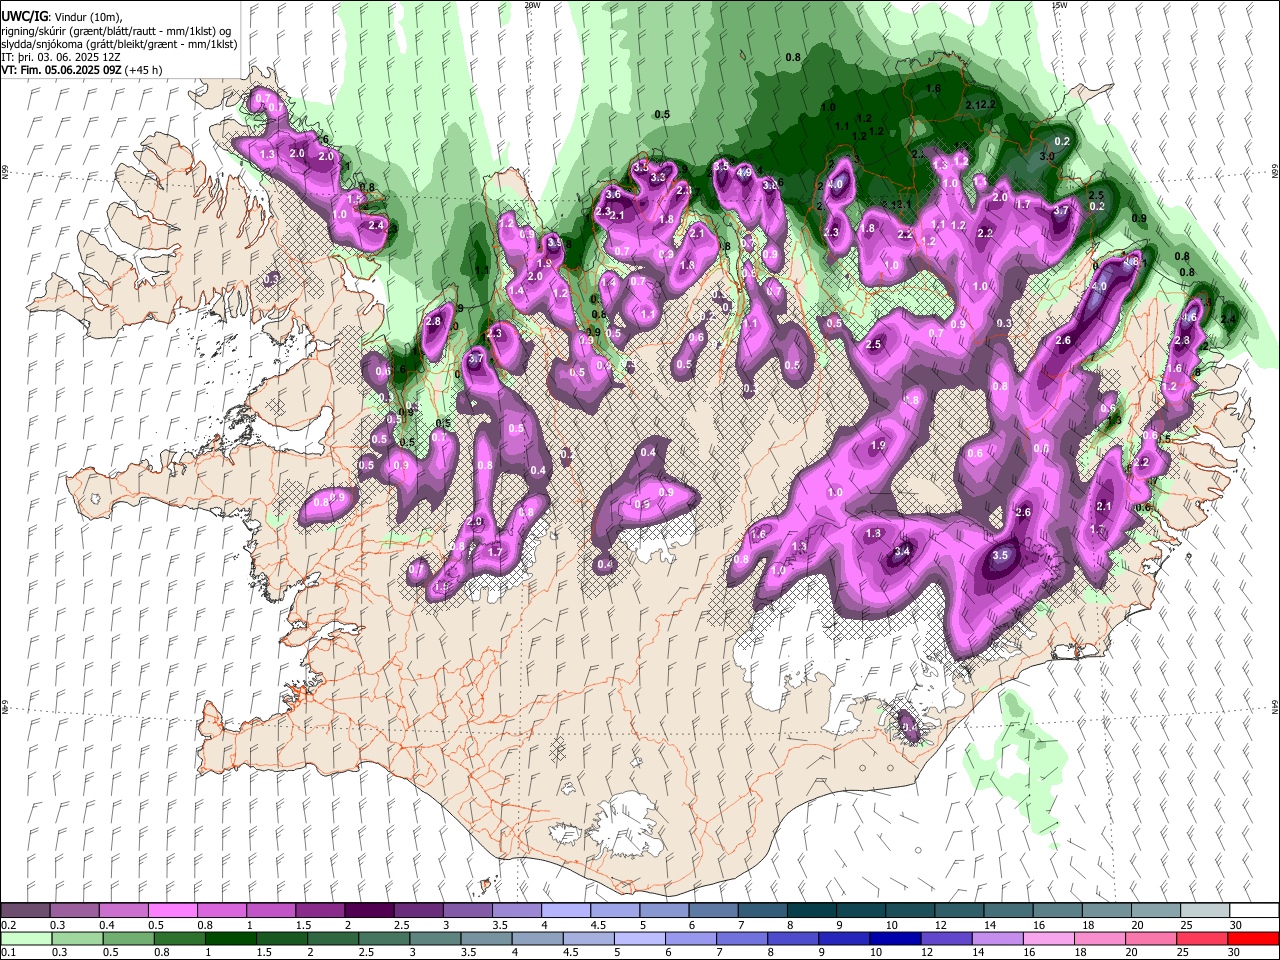Pick the 1.5–2 magenta-purple snow swatch
The image size is (1280, 960).
coord(320,910)
